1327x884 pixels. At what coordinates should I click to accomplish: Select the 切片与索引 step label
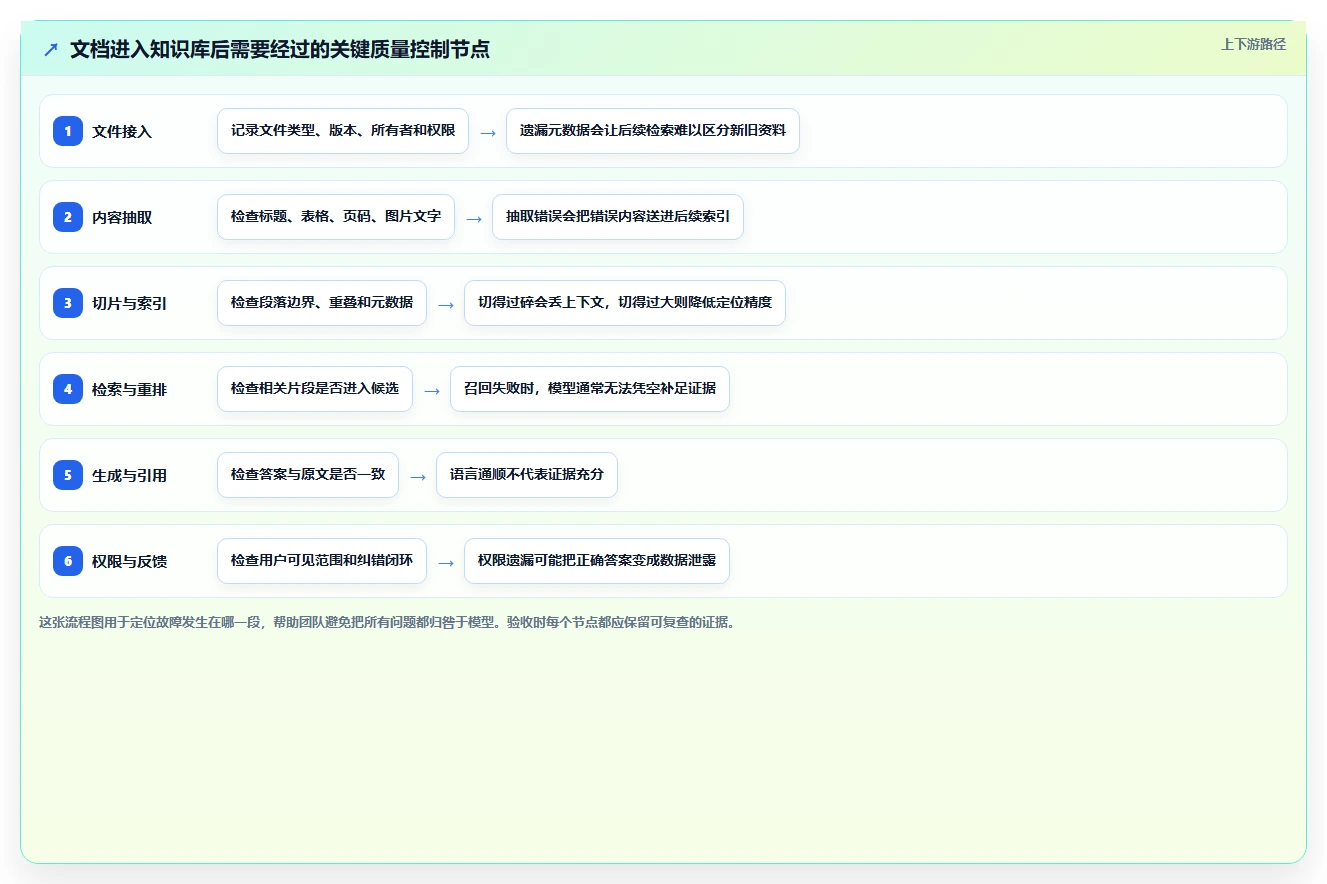(129, 304)
